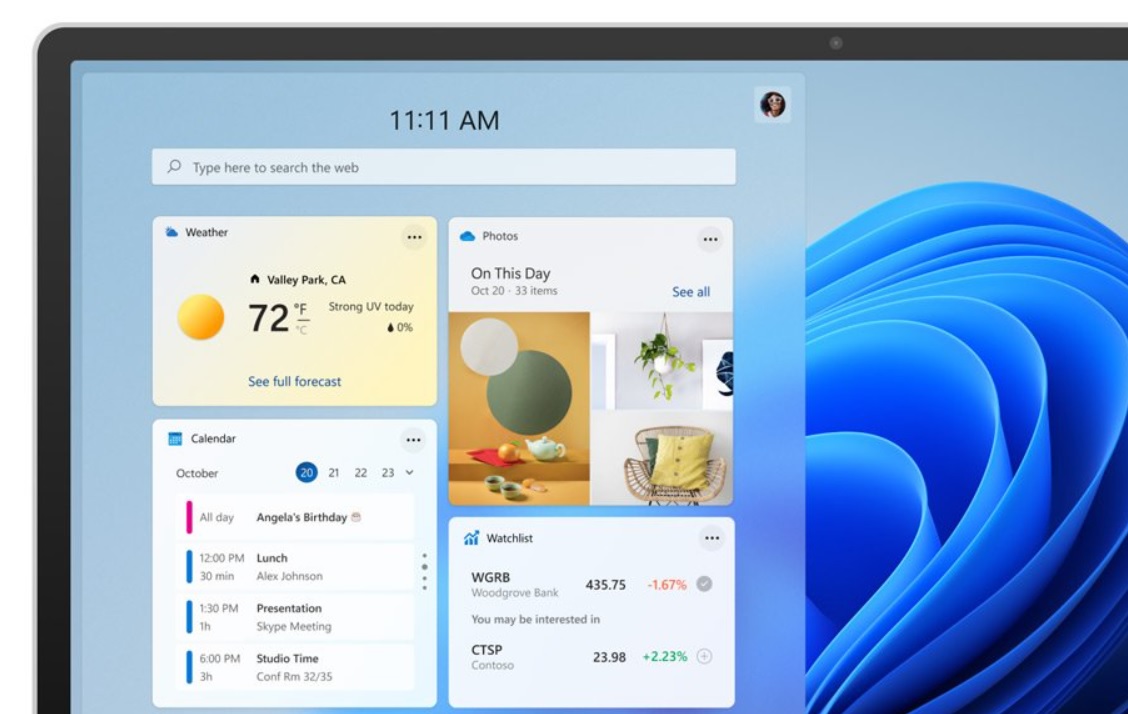This screenshot has width=1128, height=714.
Task: Click the sun weather condition icon
Action: tap(201, 317)
